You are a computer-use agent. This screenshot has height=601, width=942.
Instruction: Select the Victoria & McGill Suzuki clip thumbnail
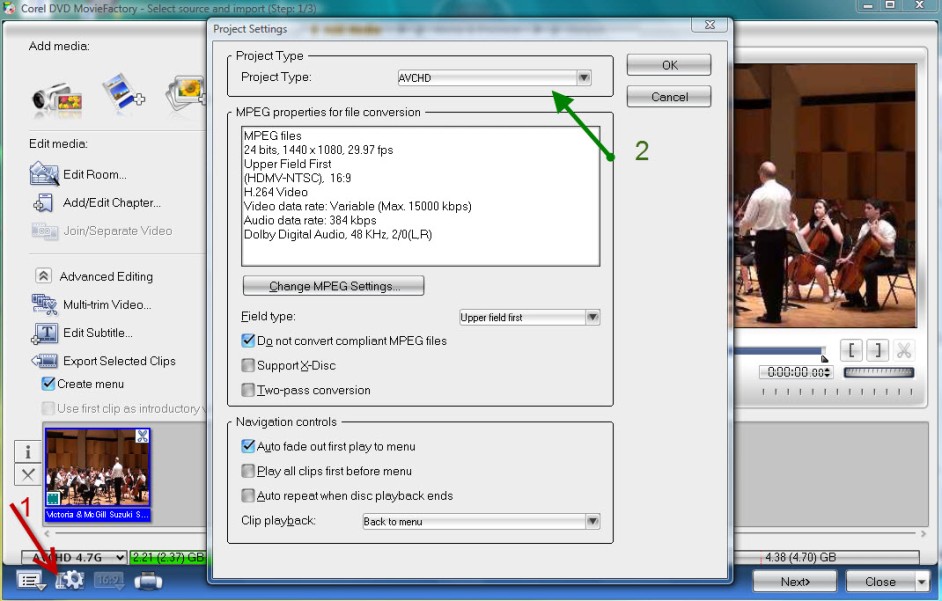coord(97,474)
